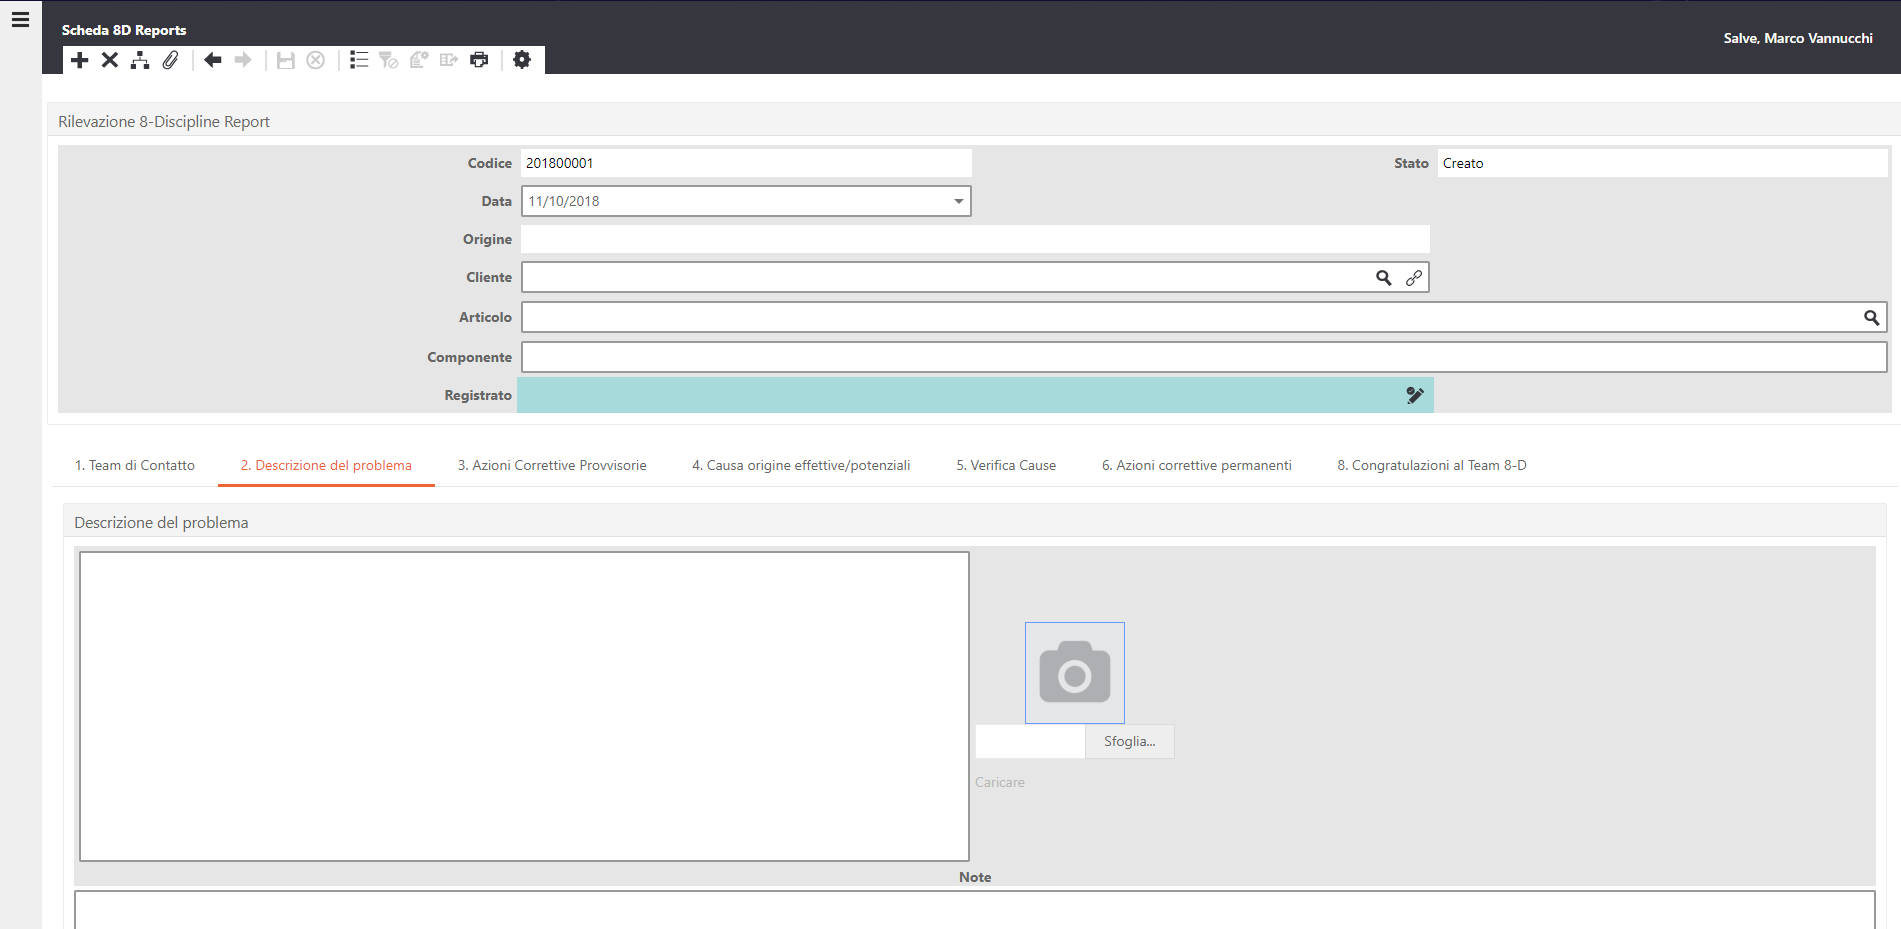Click the printer icon

tap(479, 60)
